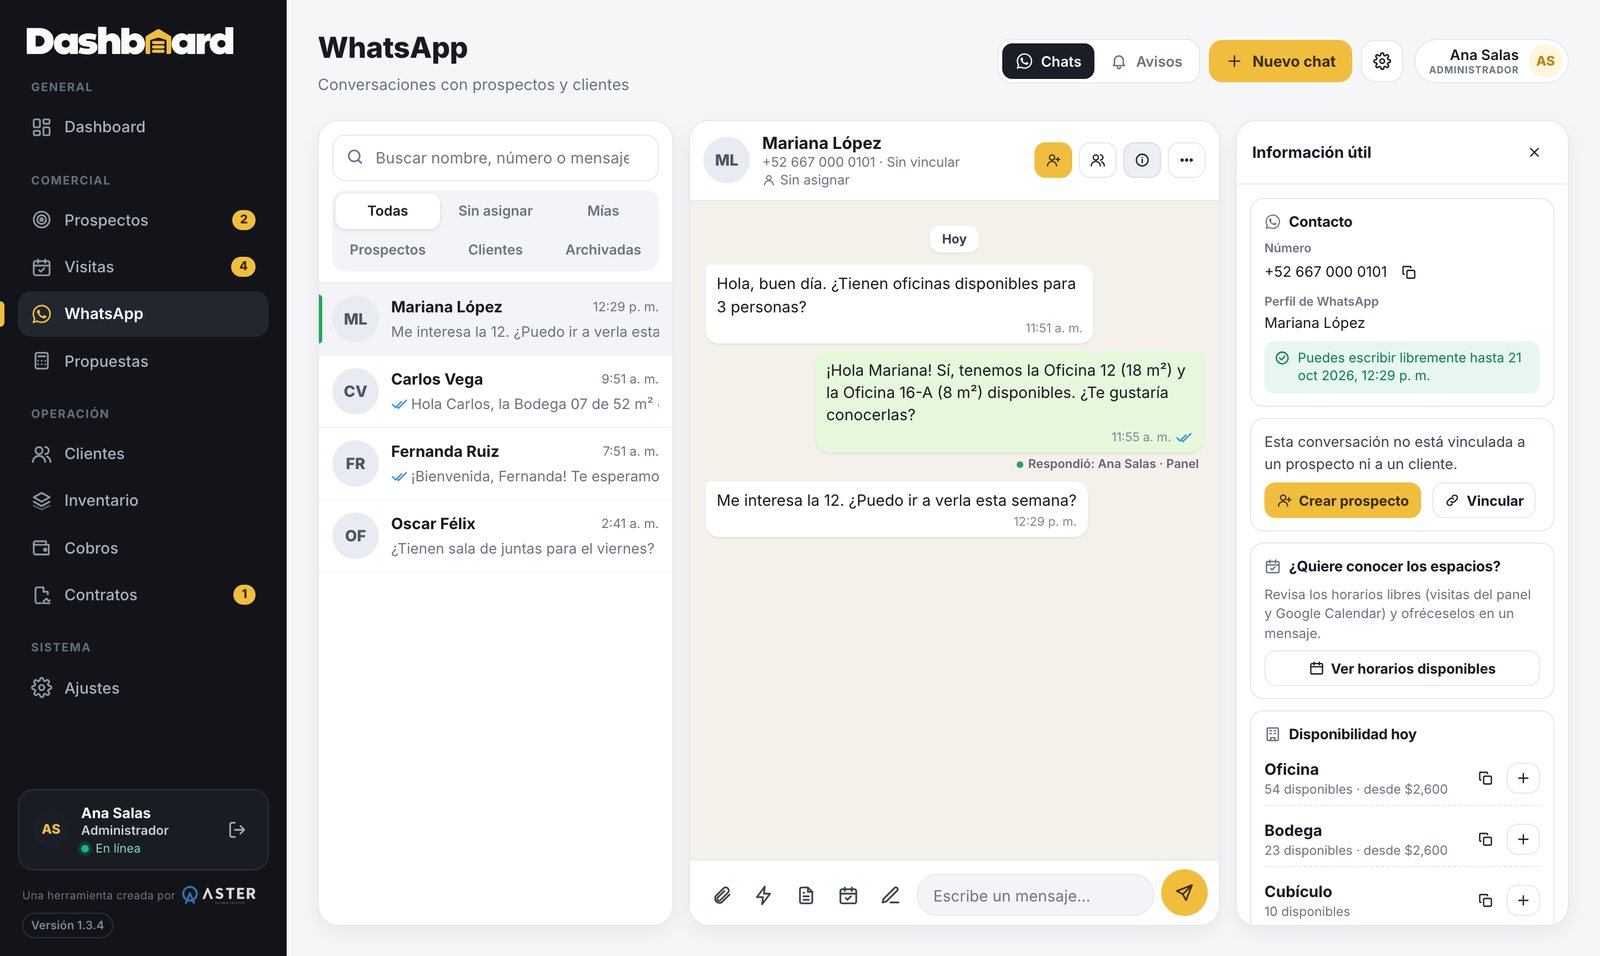Filter conversations by Prospectos tab
This screenshot has width=1600, height=956.
point(388,250)
